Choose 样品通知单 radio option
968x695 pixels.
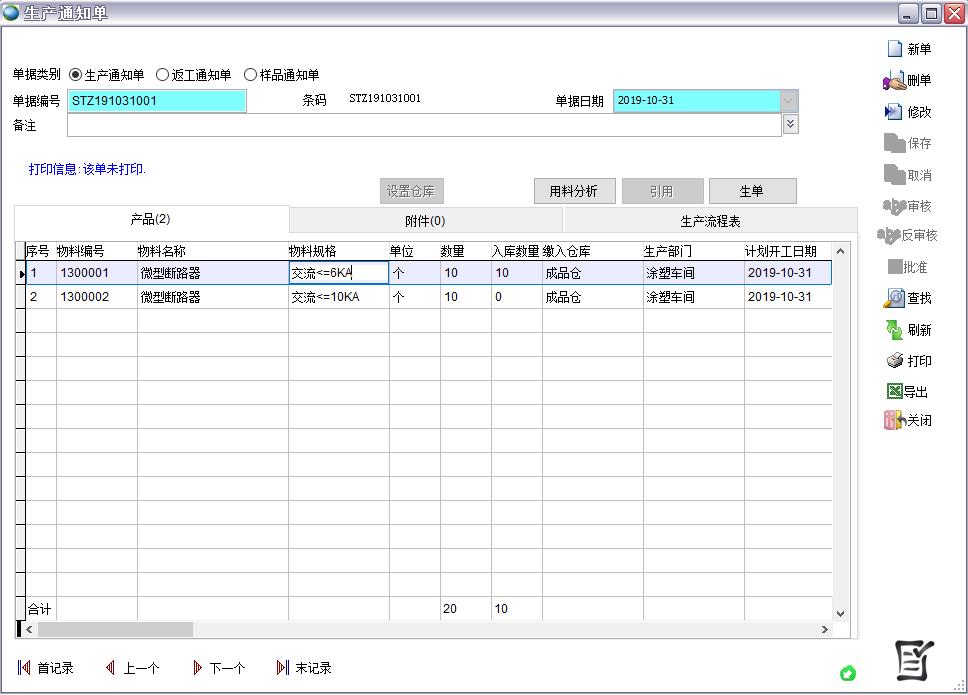click(250, 75)
